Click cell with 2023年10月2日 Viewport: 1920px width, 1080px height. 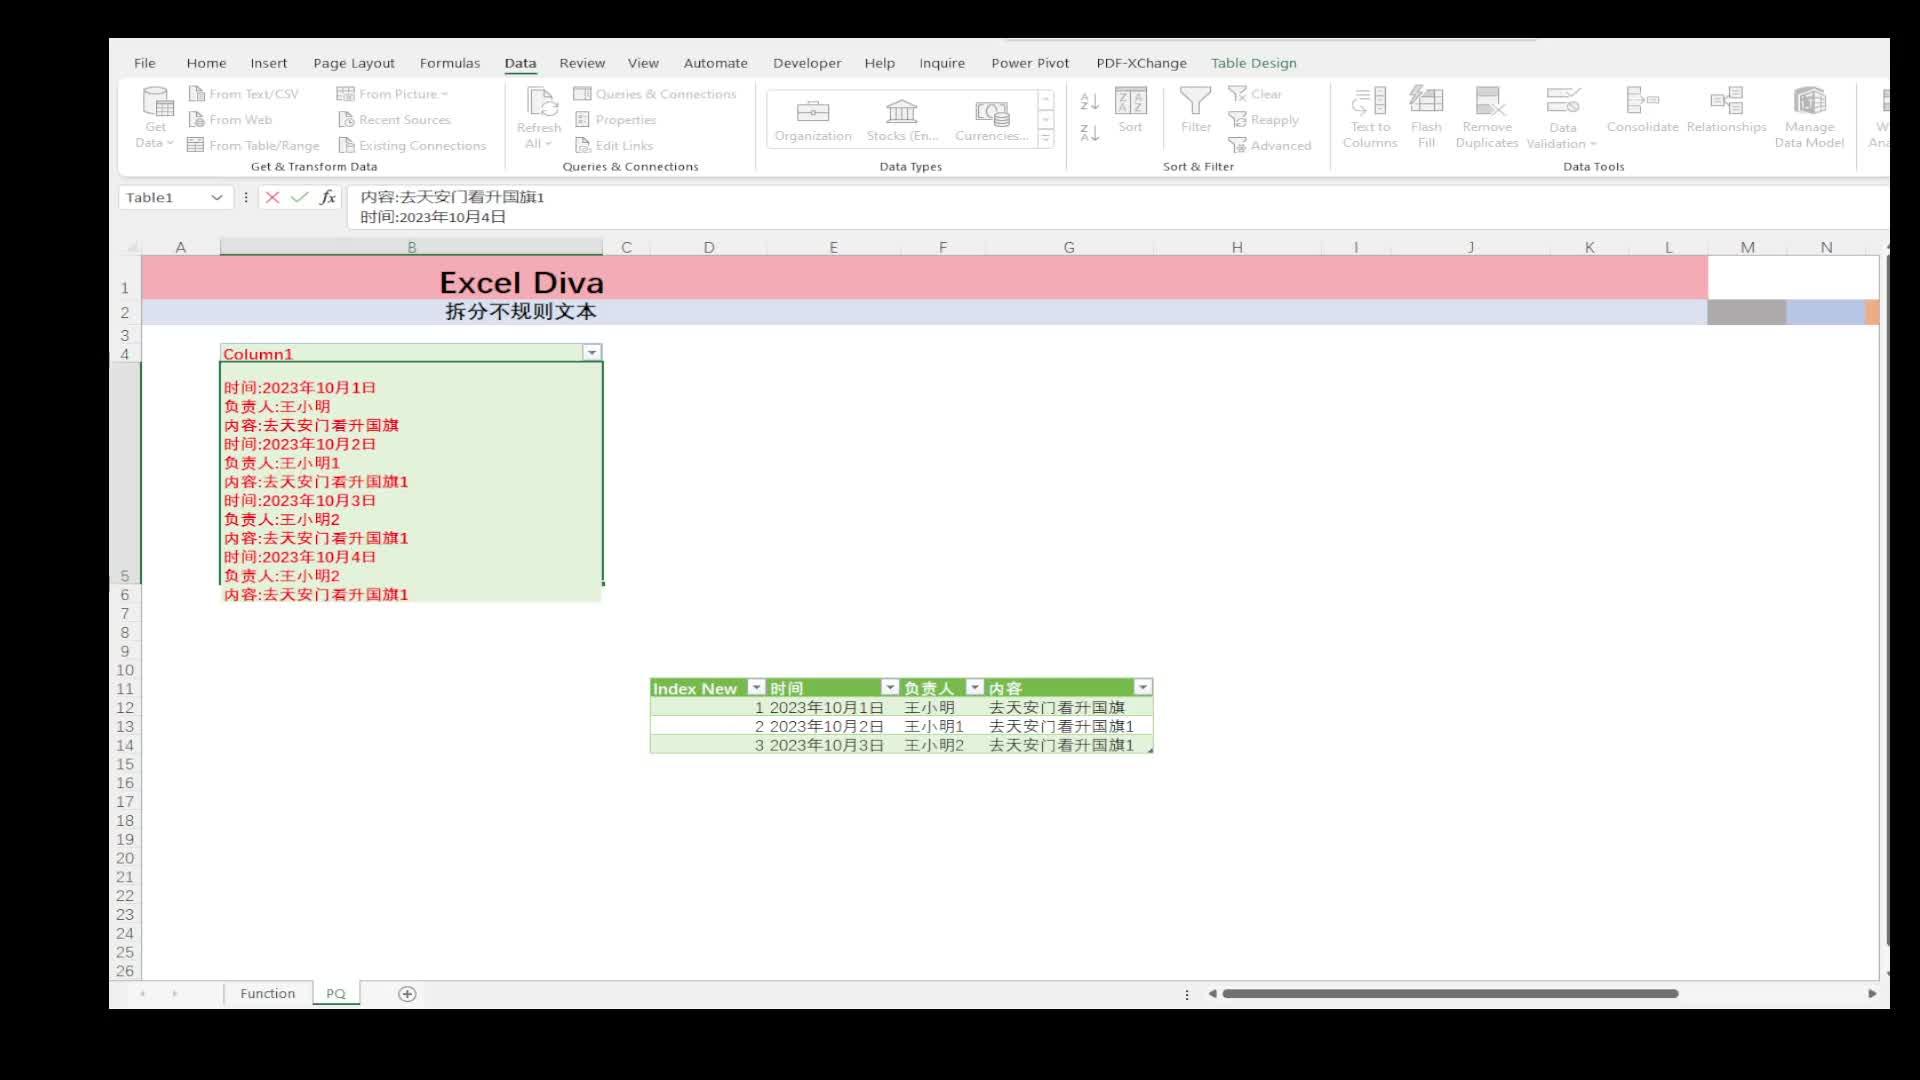(x=834, y=726)
